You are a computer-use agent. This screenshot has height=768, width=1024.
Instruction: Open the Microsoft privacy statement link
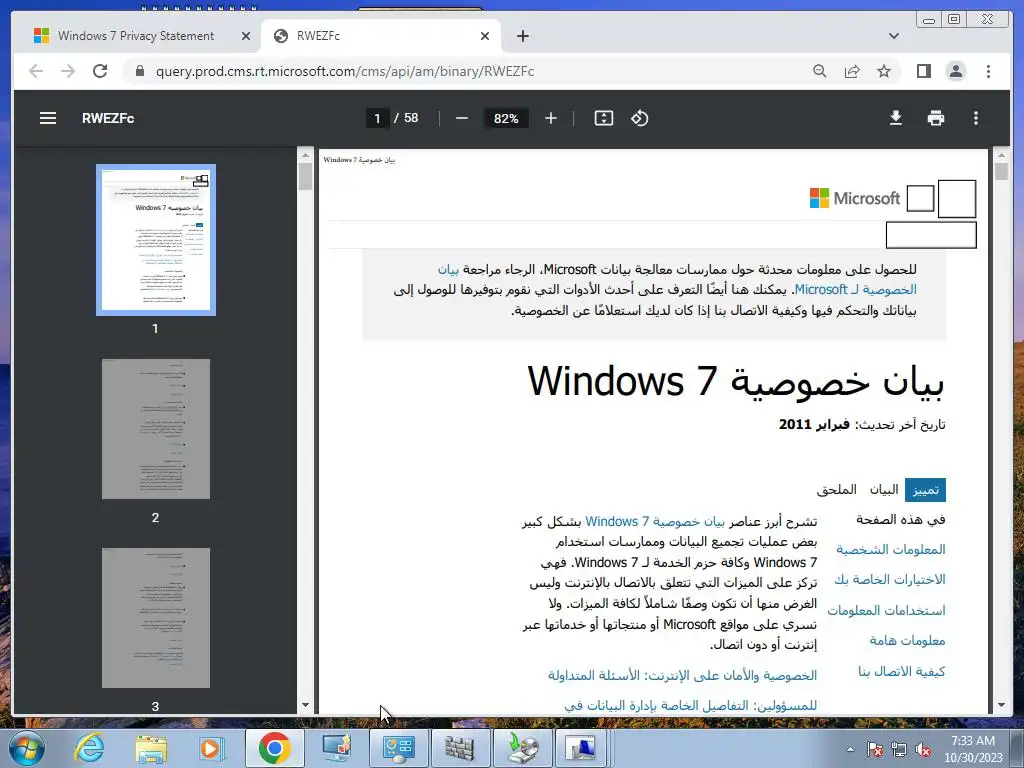pyautogui.click(x=856, y=289)
